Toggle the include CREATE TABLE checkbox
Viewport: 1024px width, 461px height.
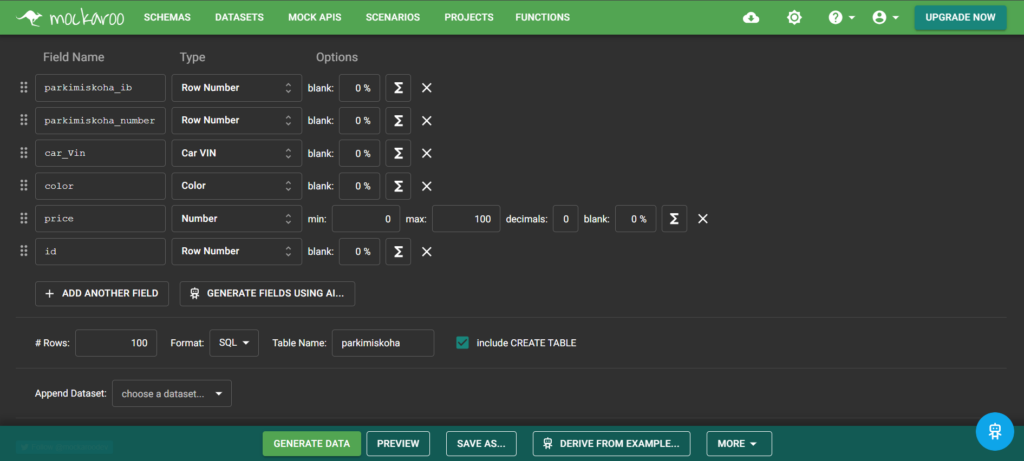(x=462, y=343)
